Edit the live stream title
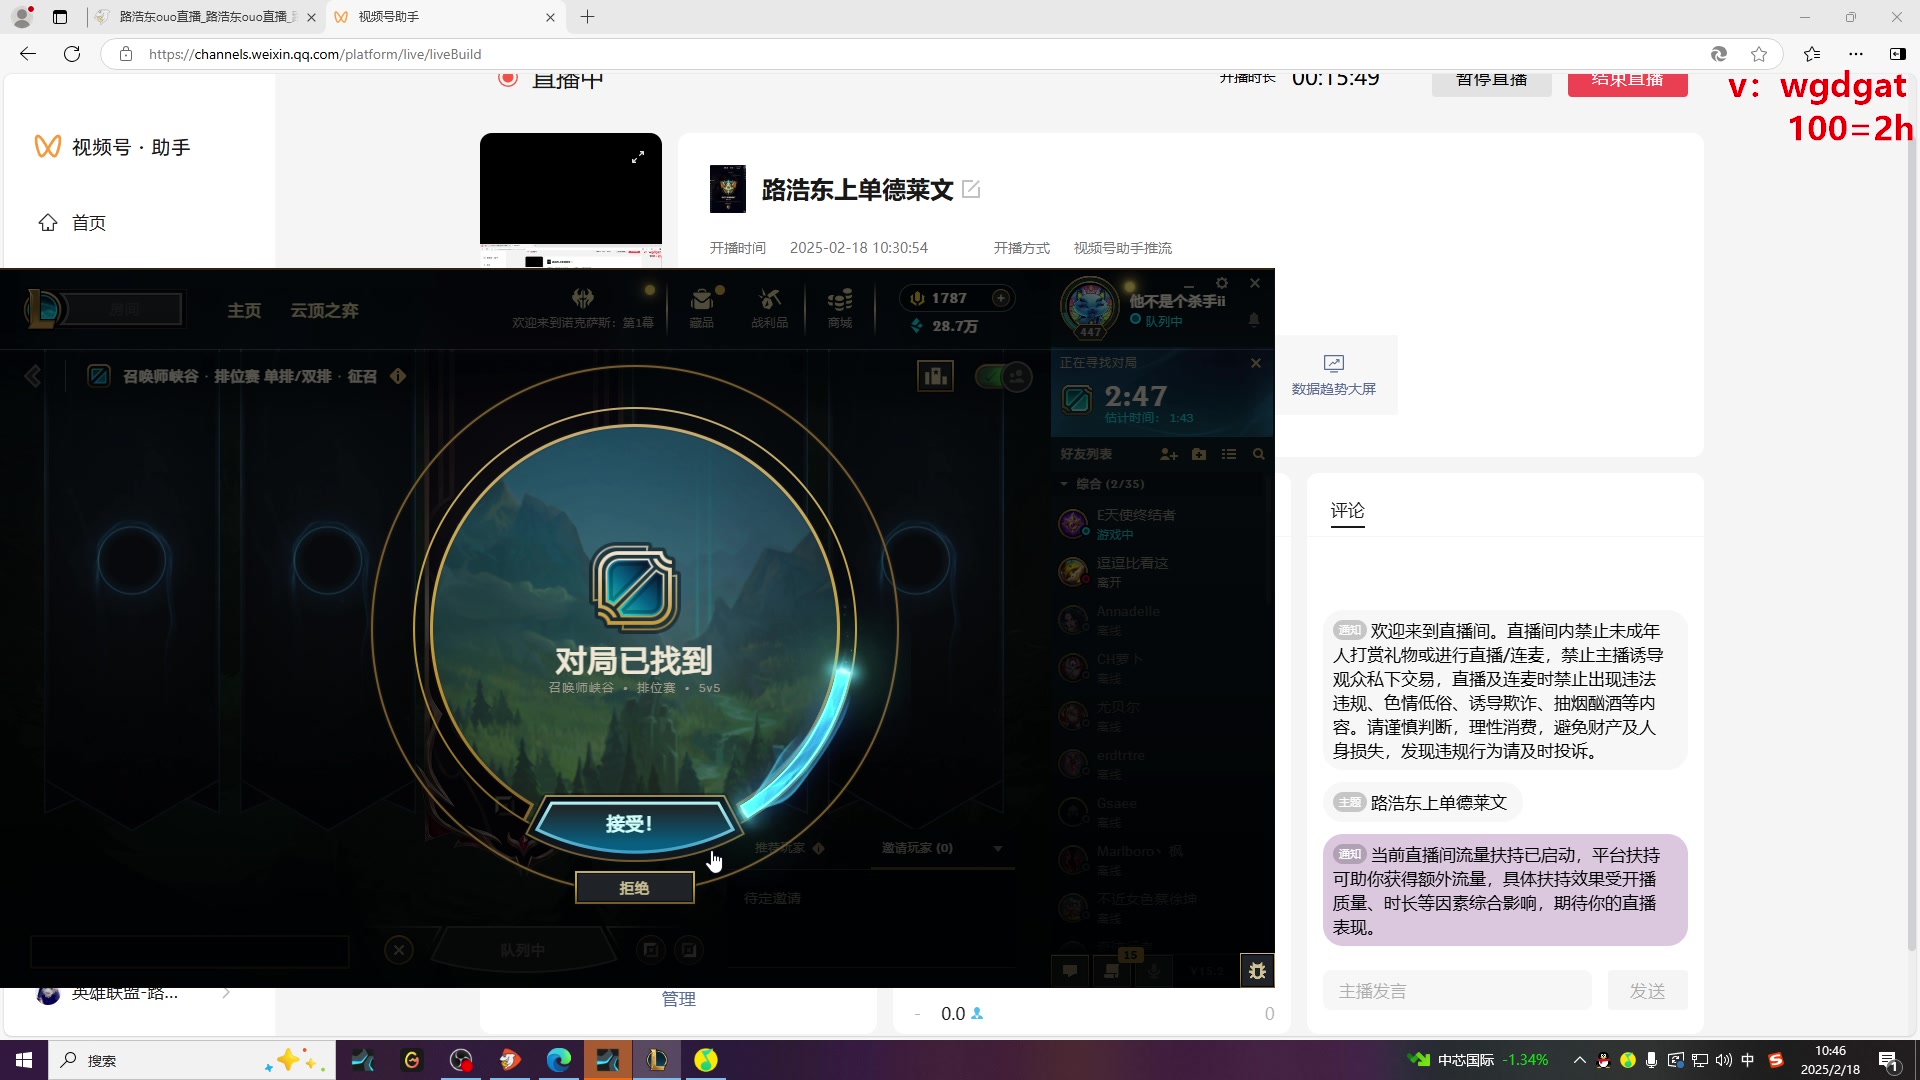The width and height of the screenshot is (1920, 1080). pos(971,189)
